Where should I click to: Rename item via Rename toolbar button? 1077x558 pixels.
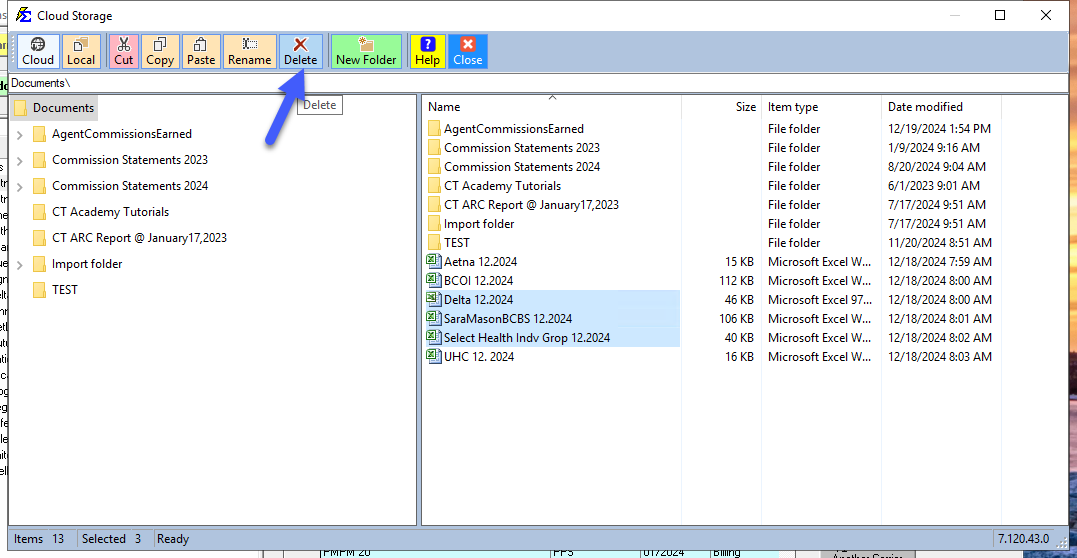point(249,52)
